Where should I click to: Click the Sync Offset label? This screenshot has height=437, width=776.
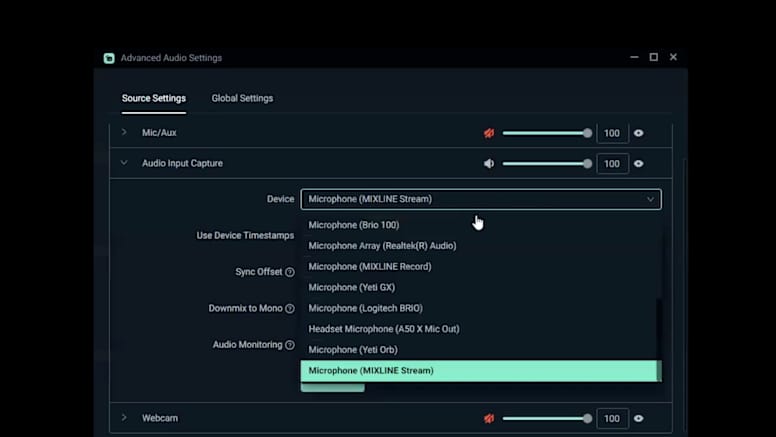[259, 272]
